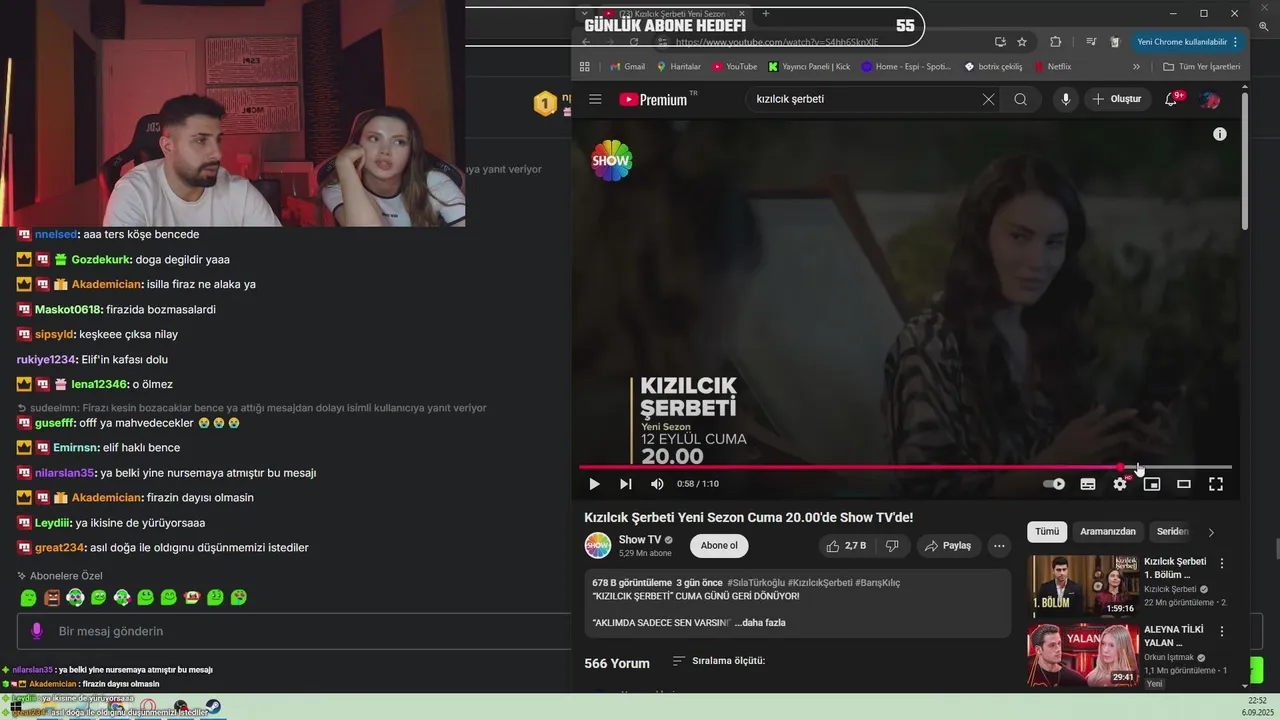Open Chrome media control icon
The width and height of the screenshot is (1280, 720).
click(1091, 42)
